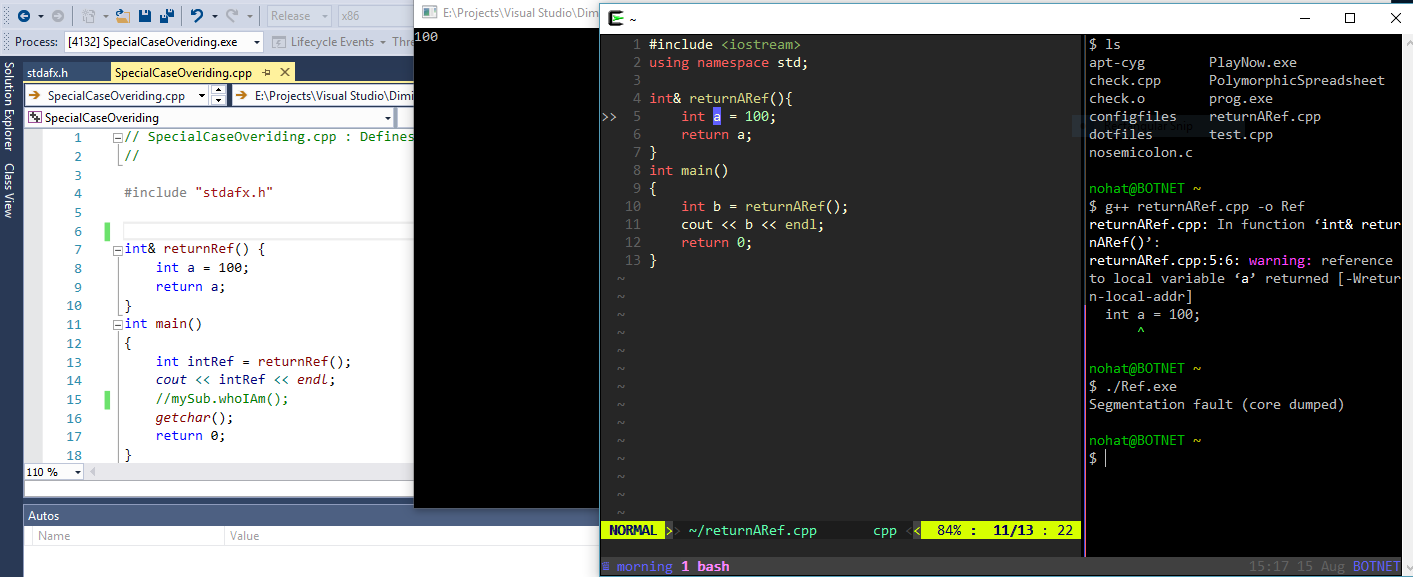Open the 110 % zoom level dropdown

coord(78,472)
